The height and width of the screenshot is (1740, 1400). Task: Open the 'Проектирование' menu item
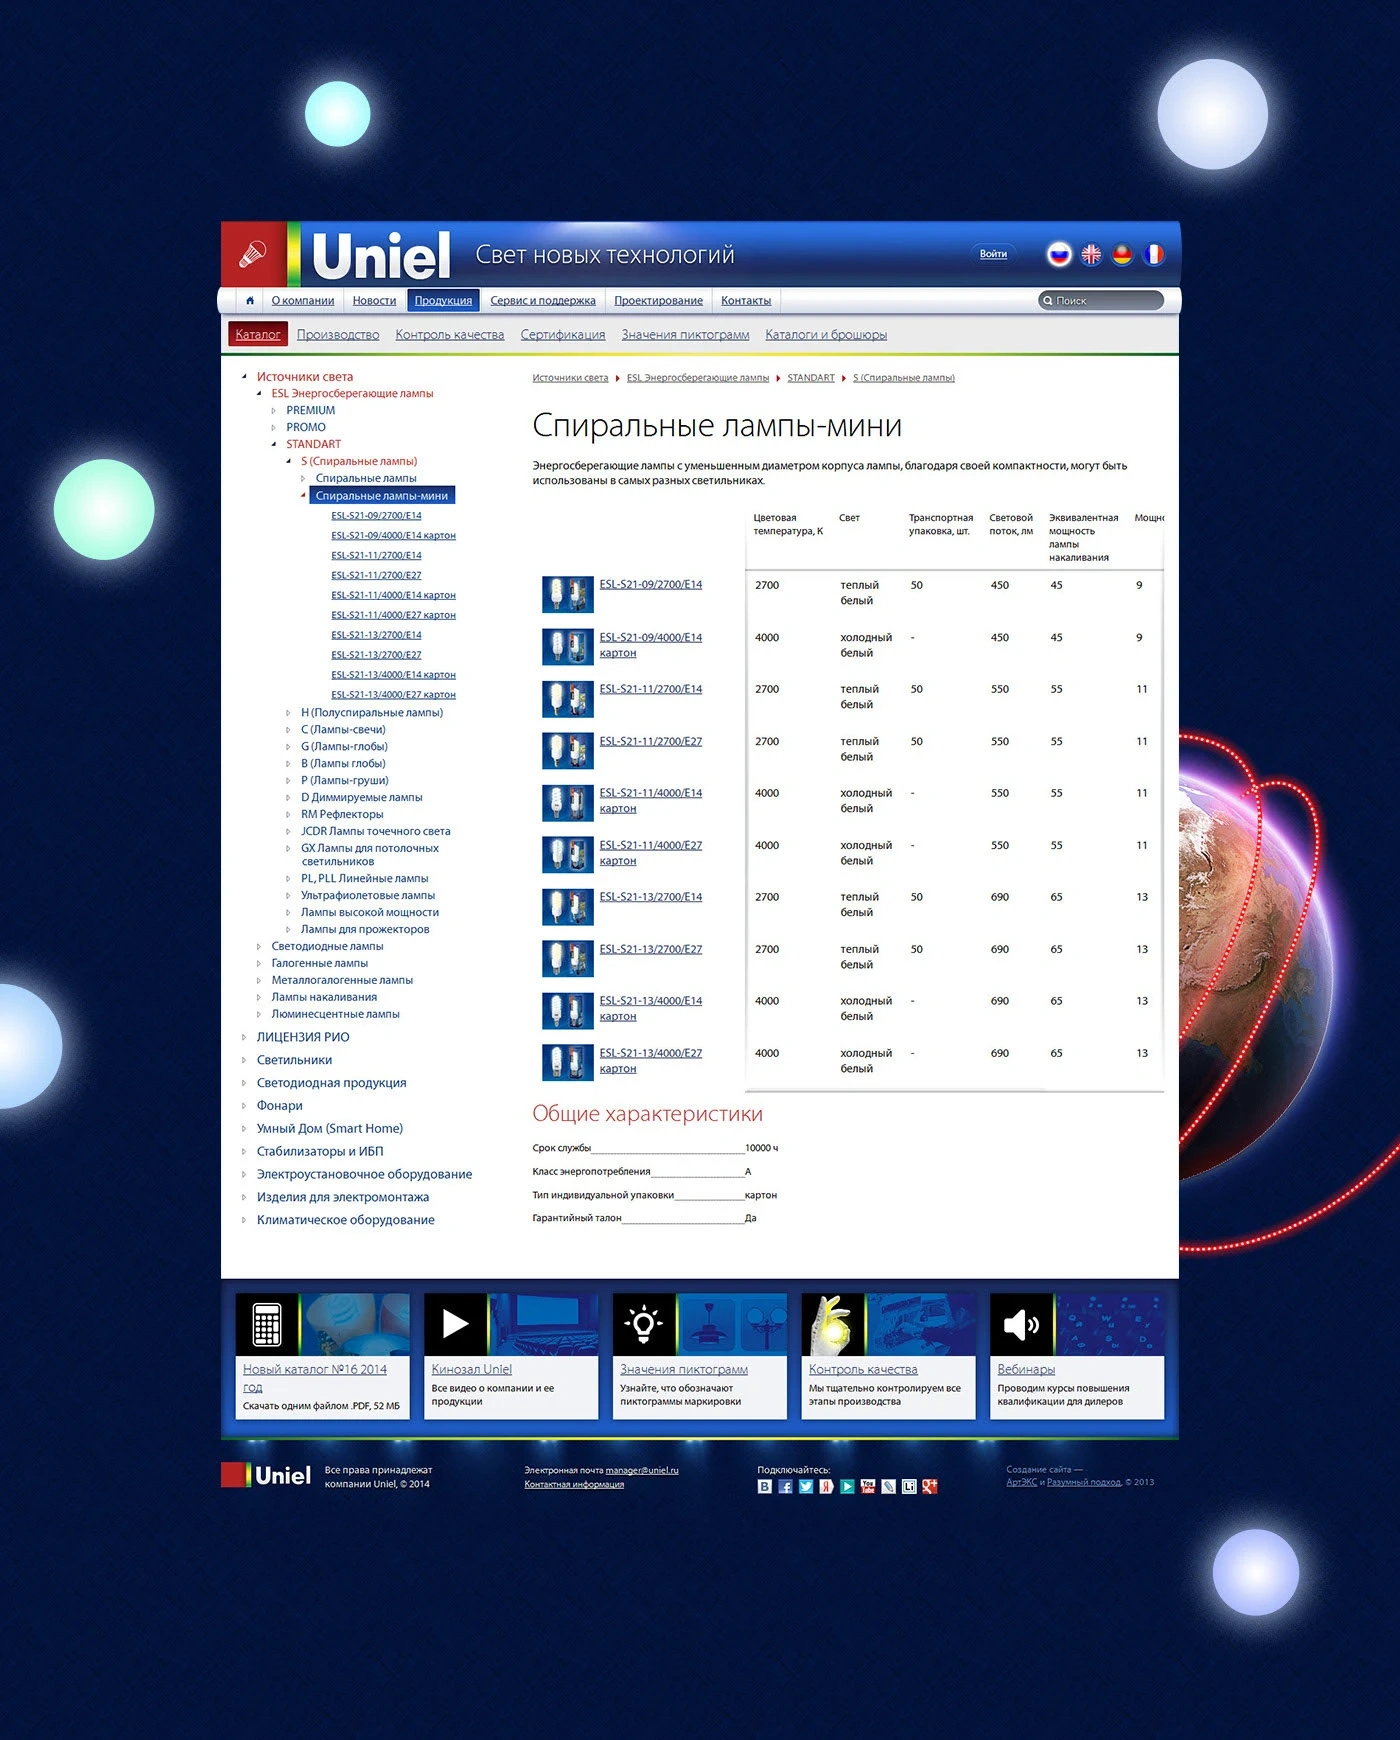click(658, 301)
